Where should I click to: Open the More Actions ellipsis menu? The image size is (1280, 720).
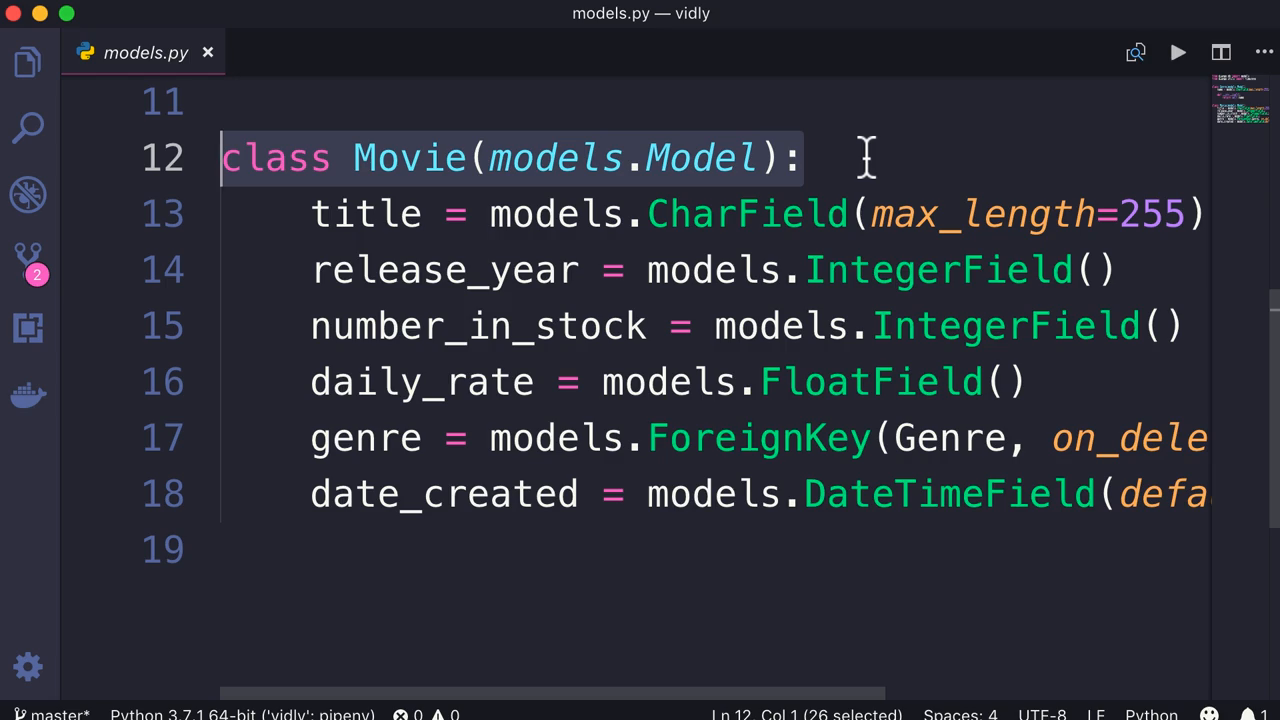1264,52
